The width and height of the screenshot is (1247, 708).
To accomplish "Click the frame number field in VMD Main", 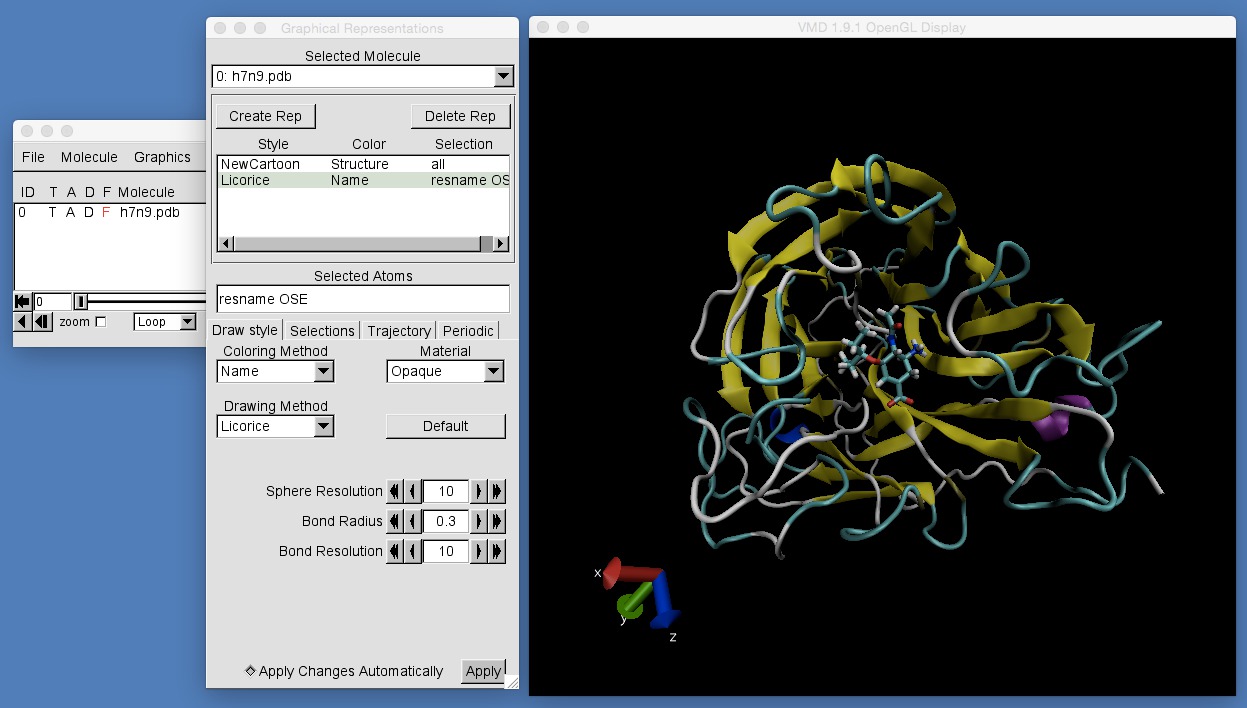I will click(52, 301).
